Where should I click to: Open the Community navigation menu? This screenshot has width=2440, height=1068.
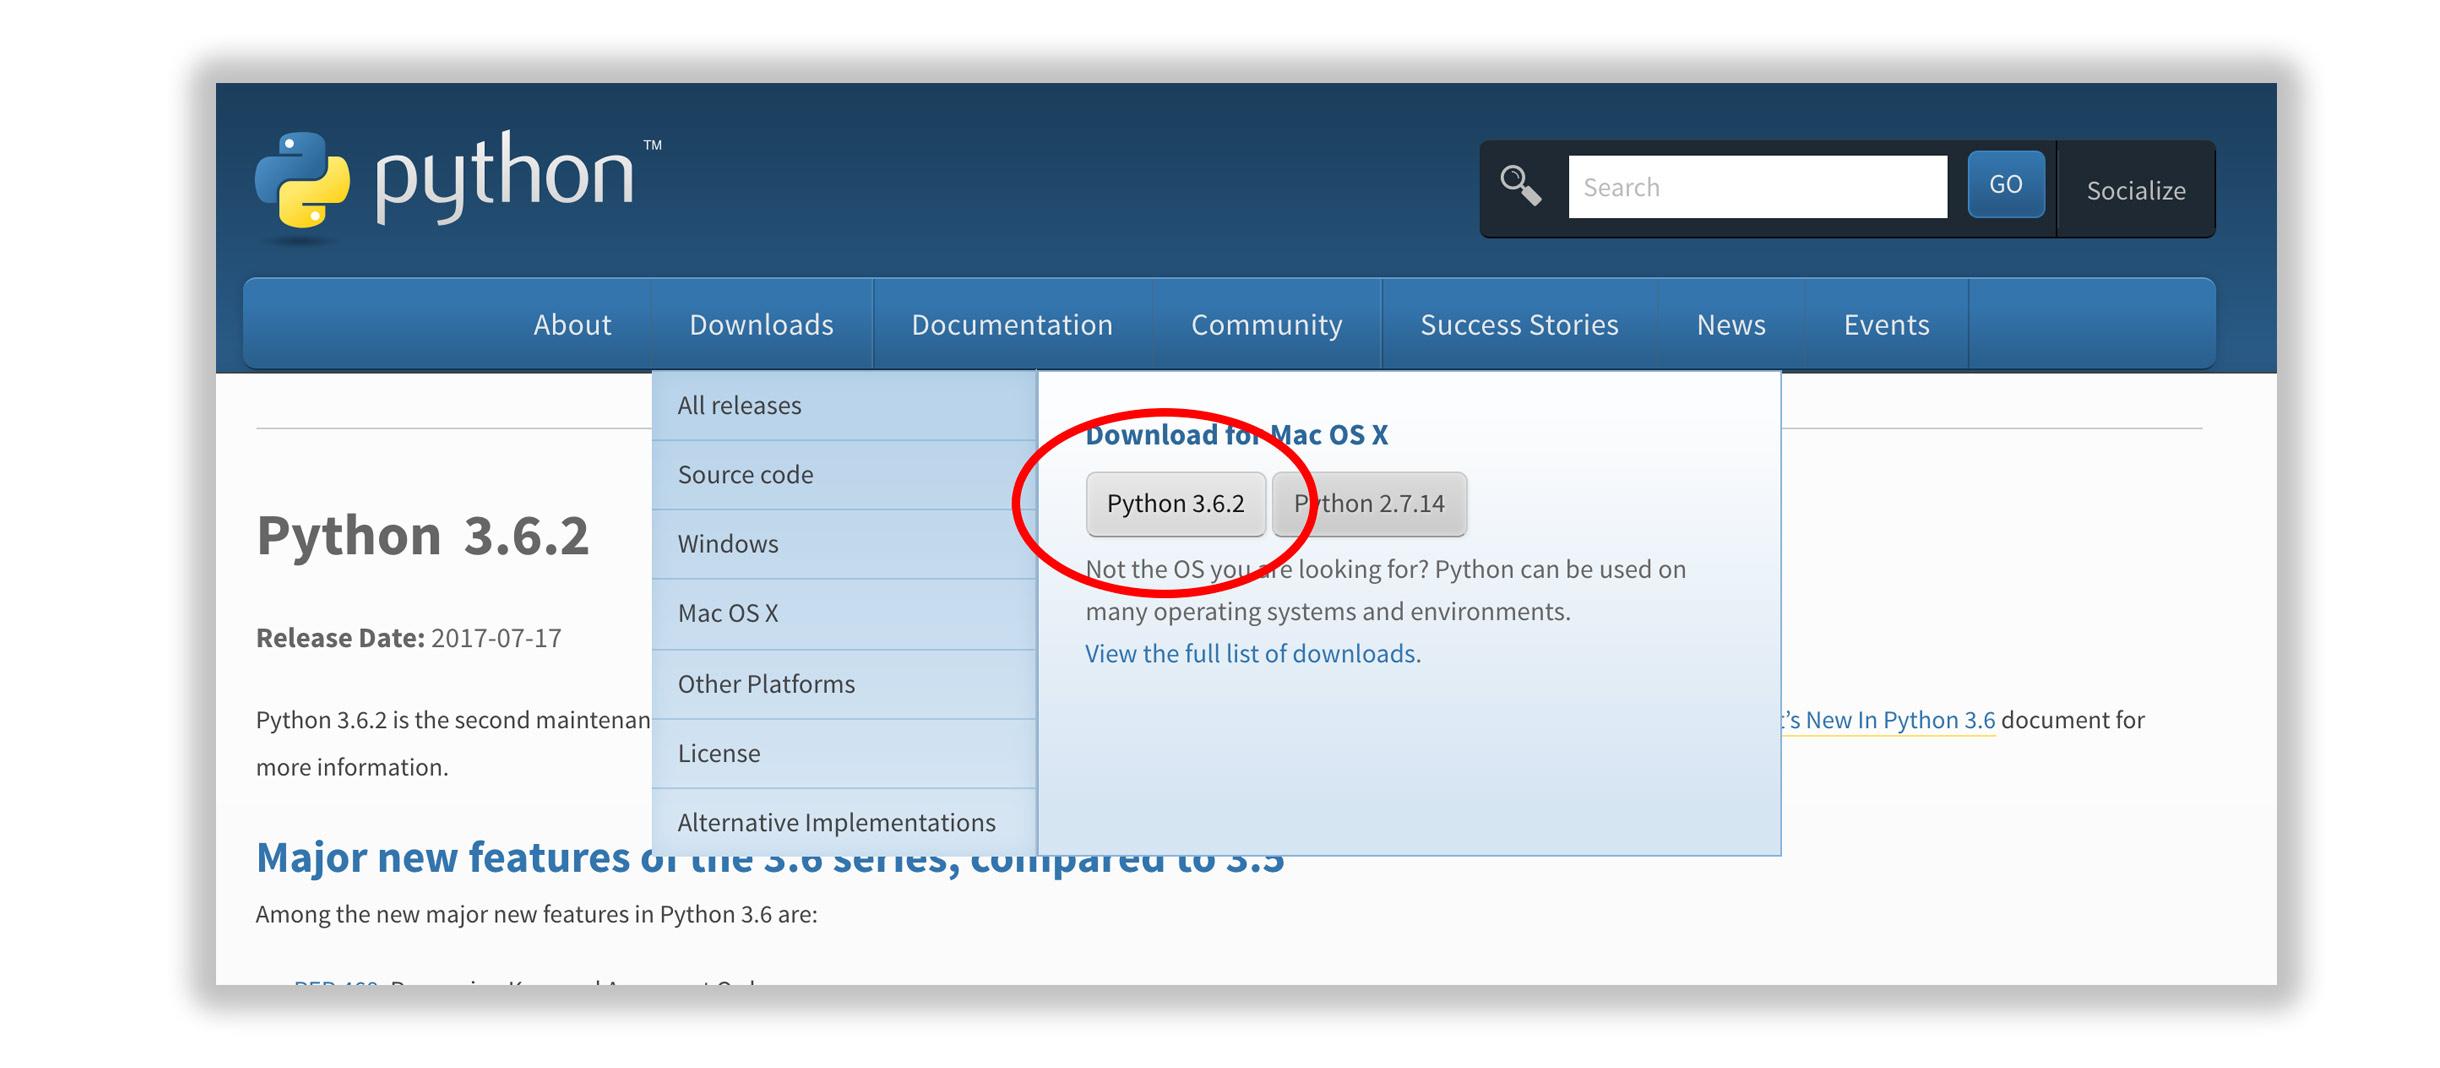[x=1266, y=324]
